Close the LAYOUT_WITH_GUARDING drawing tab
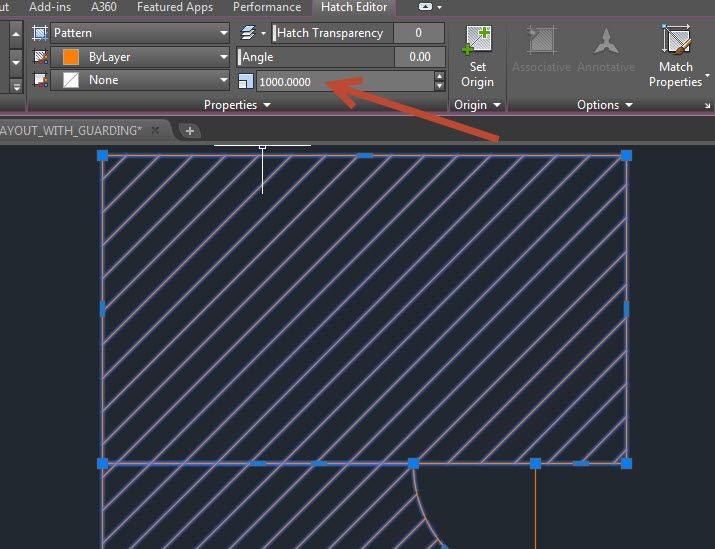 pyautogui.click(x=155, y=130)
